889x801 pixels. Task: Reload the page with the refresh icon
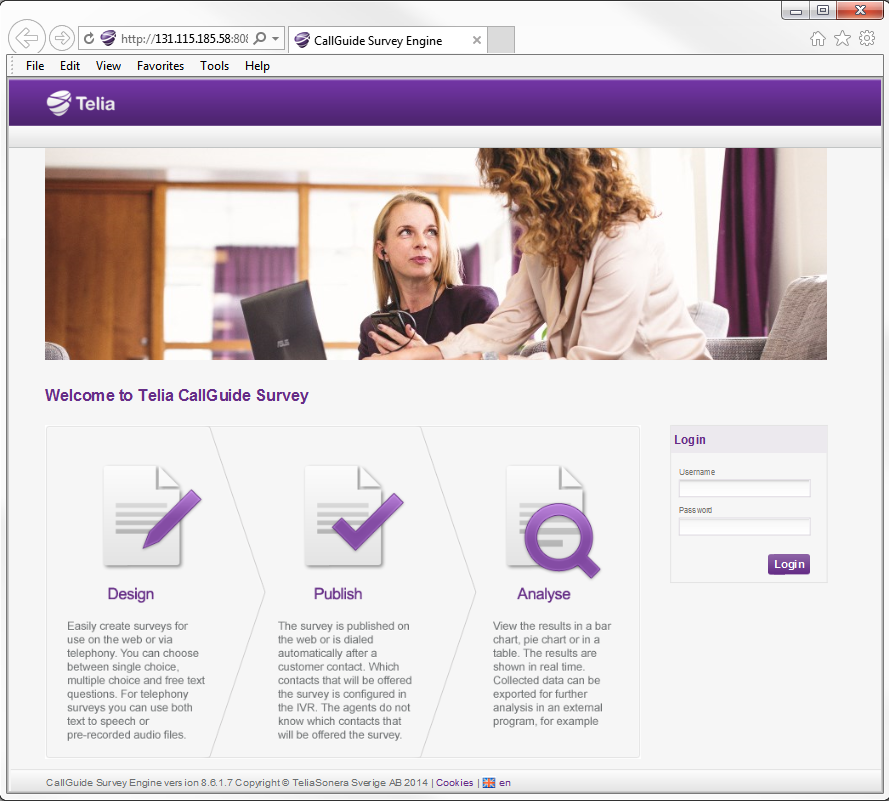pos(89,39)
